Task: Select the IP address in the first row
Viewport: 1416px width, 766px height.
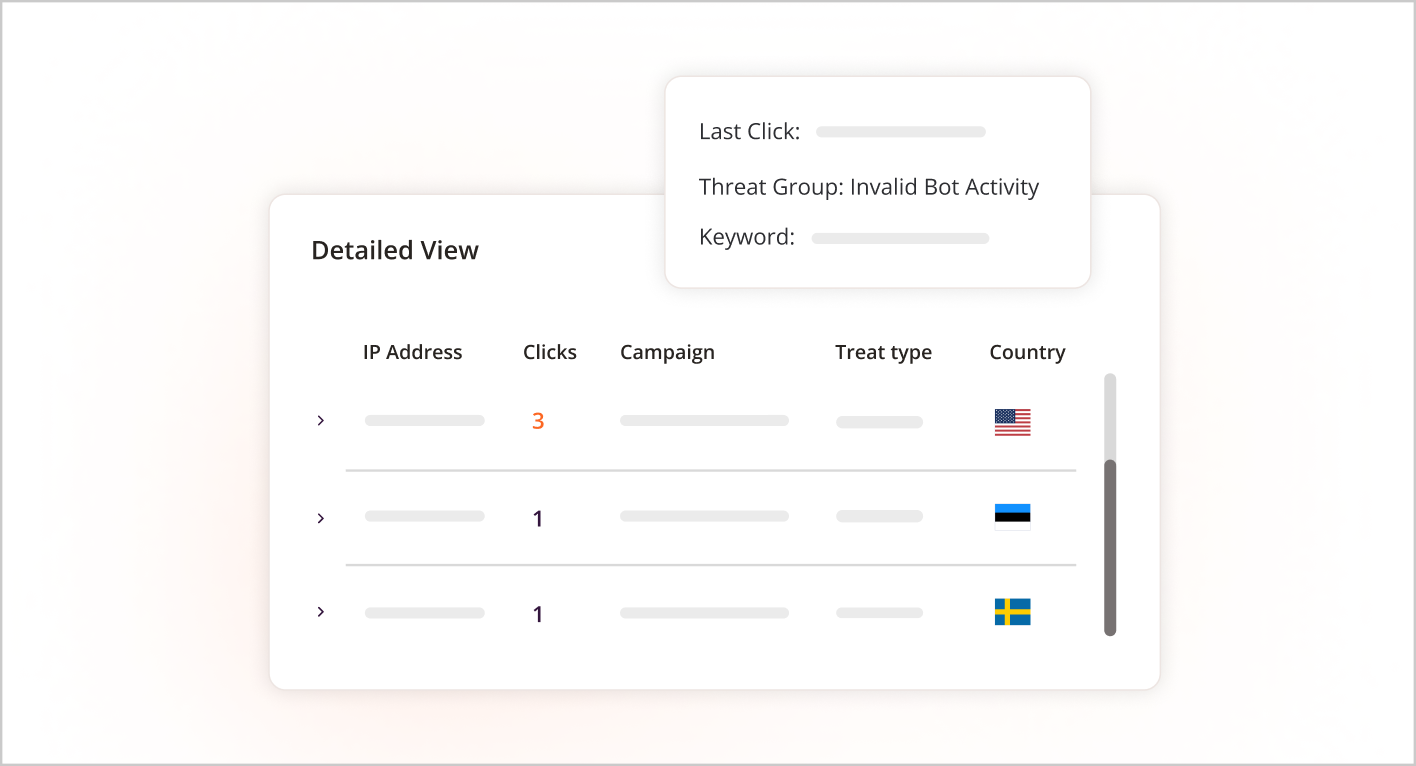Action: (x=424, y=421)
